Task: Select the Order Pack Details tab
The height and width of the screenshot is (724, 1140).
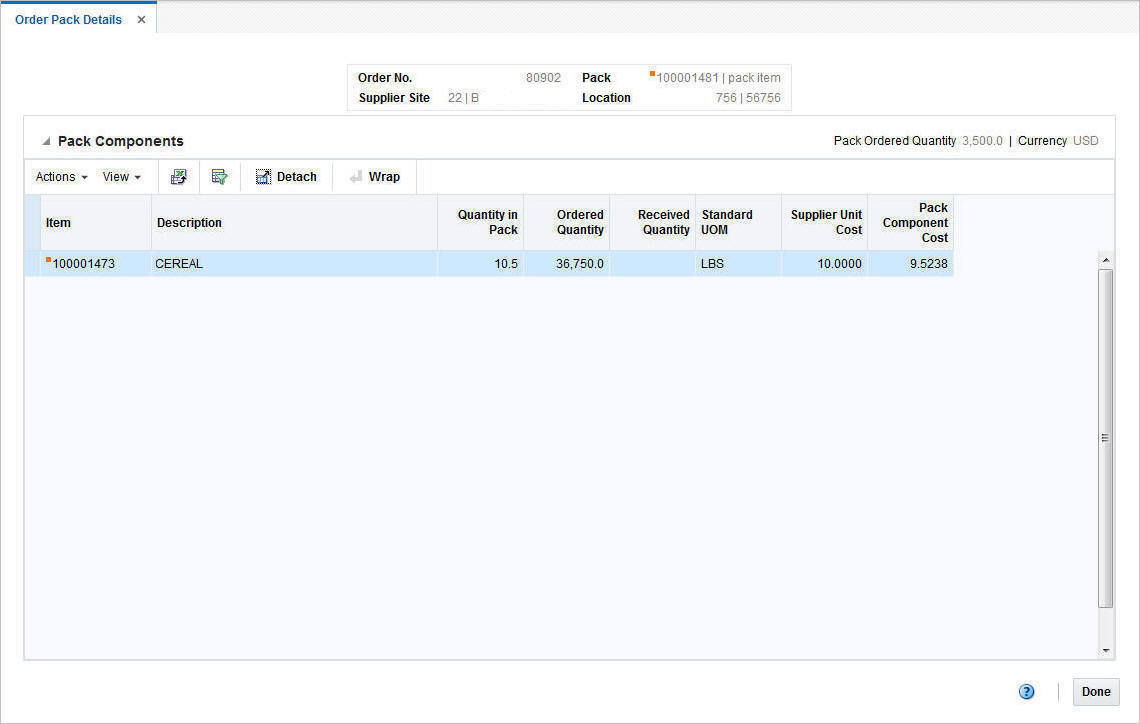Action: tap(68, 20)
